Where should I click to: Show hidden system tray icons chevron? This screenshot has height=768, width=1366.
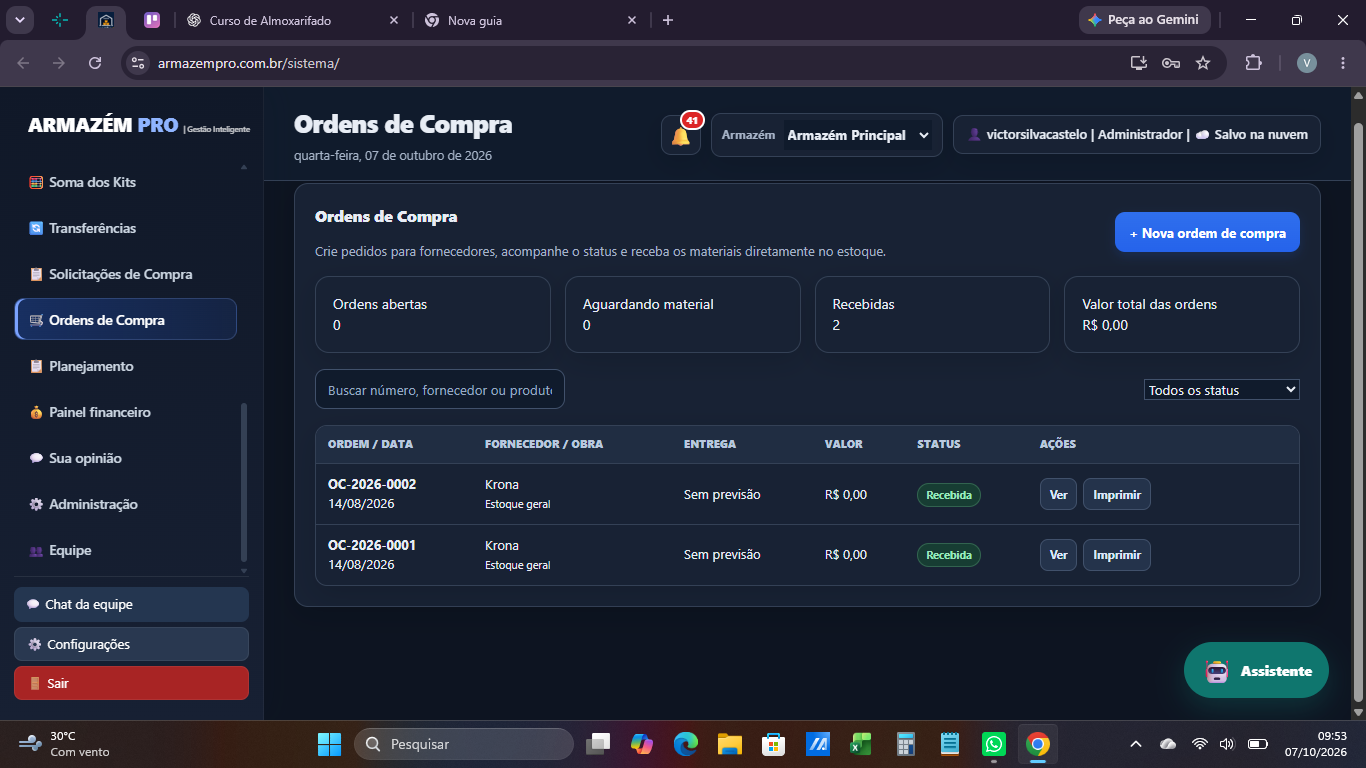(1135, 744)
